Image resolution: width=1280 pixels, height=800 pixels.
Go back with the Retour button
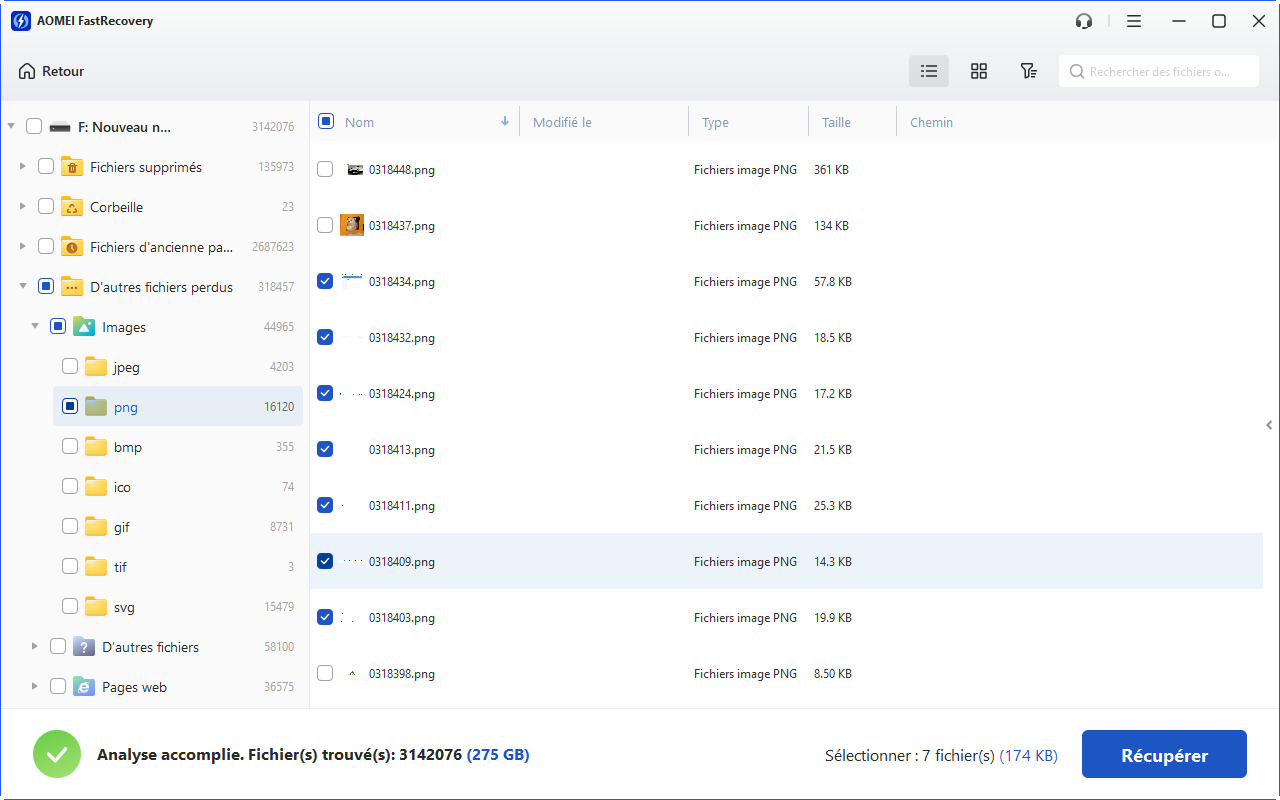[52, 71]
